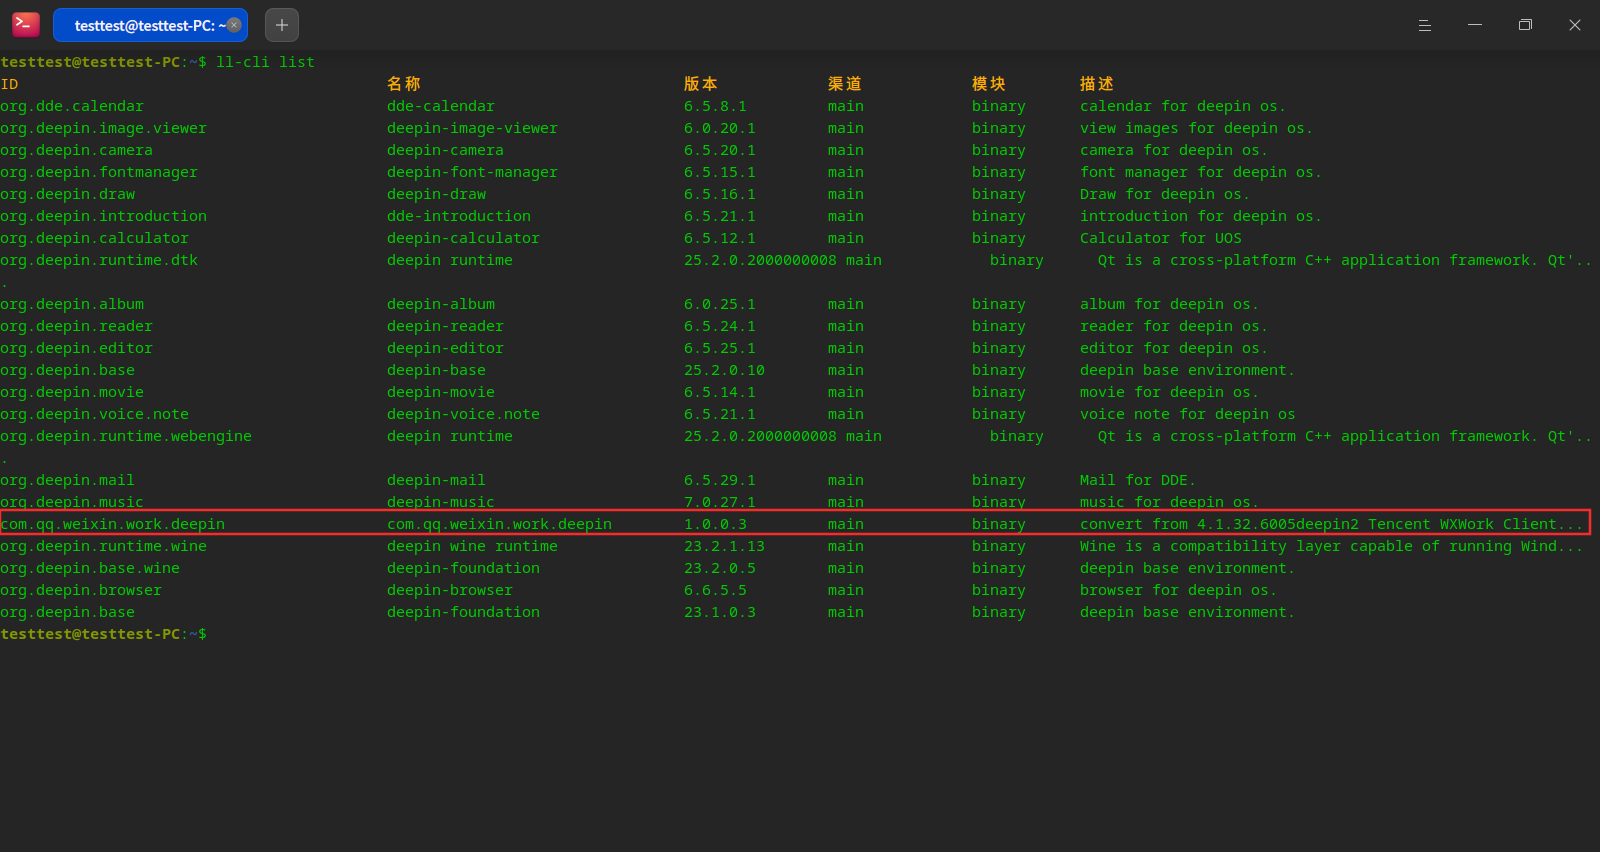Click version '6.5.8.1' of dde-calendar
Image resolution: width=1600 pixels, height=852 pixels.
715,106
